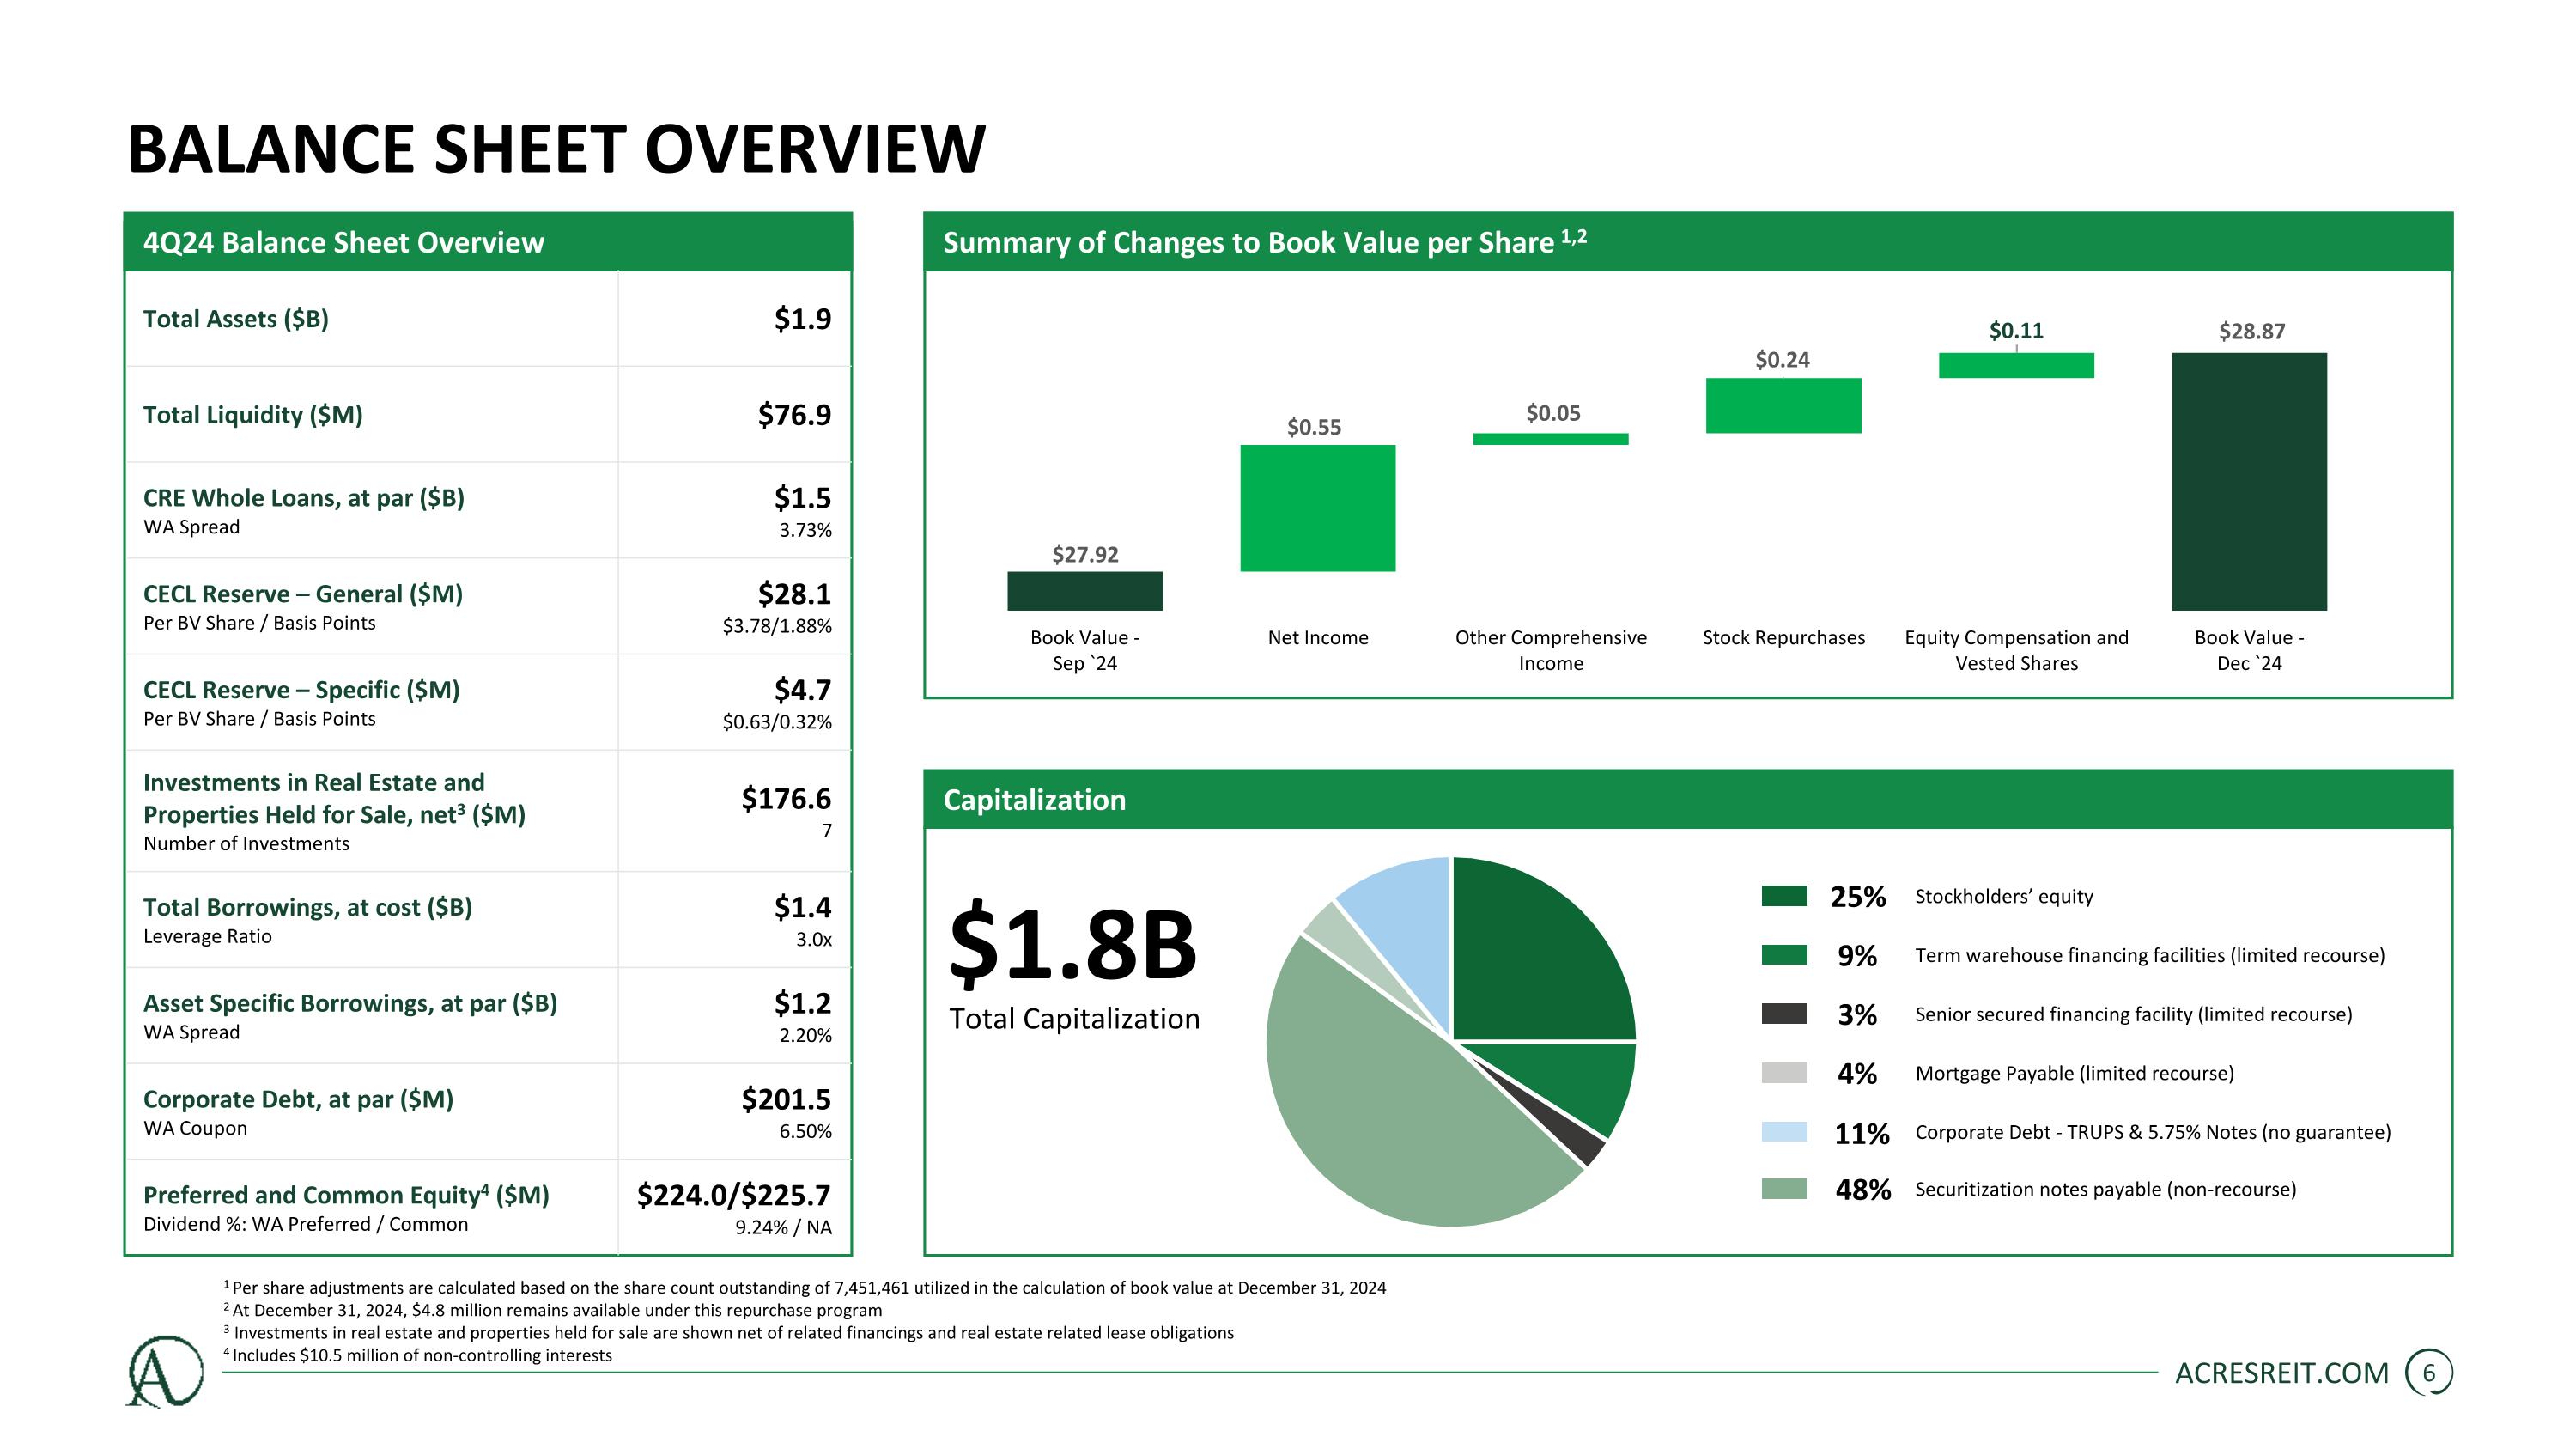Click the Net Income $0.55 bar

pyautogui.click(x=1317, y=508)
